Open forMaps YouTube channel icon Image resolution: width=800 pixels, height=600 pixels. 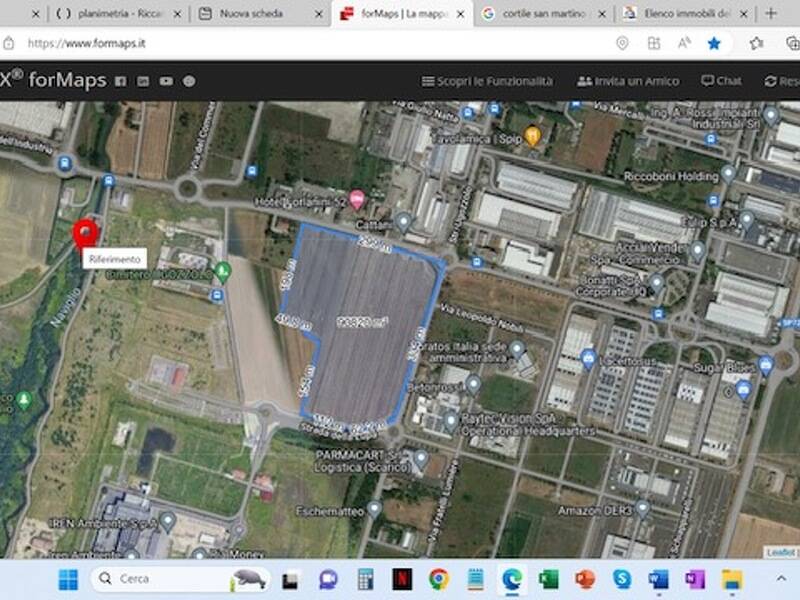click(x=164, y=79)
